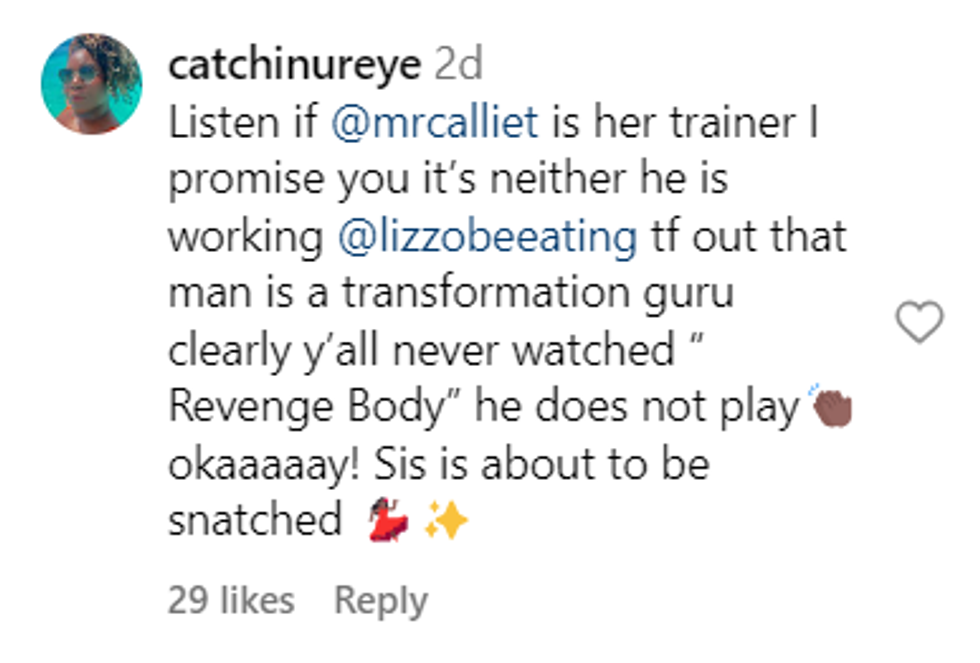The width and height of the screenshot is (980, 663).
Task: Click the phrase "clearly y'all never watched"
Action: click(x=422, y=351)
